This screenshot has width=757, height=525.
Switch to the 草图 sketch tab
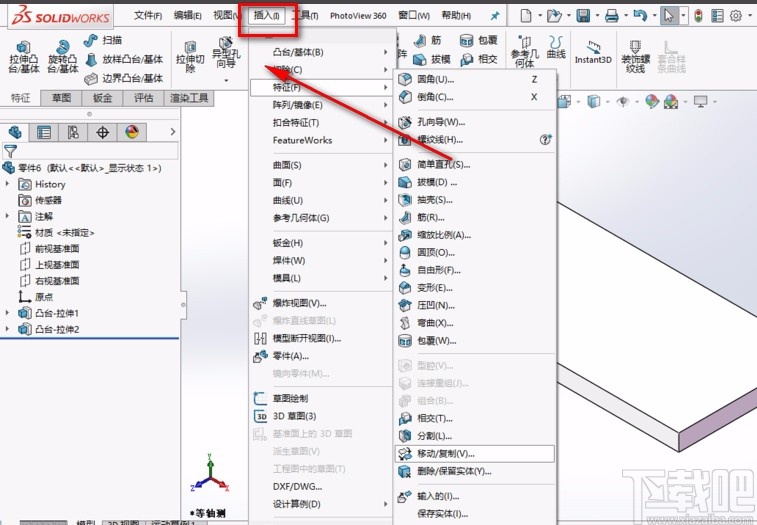point(61,98)
